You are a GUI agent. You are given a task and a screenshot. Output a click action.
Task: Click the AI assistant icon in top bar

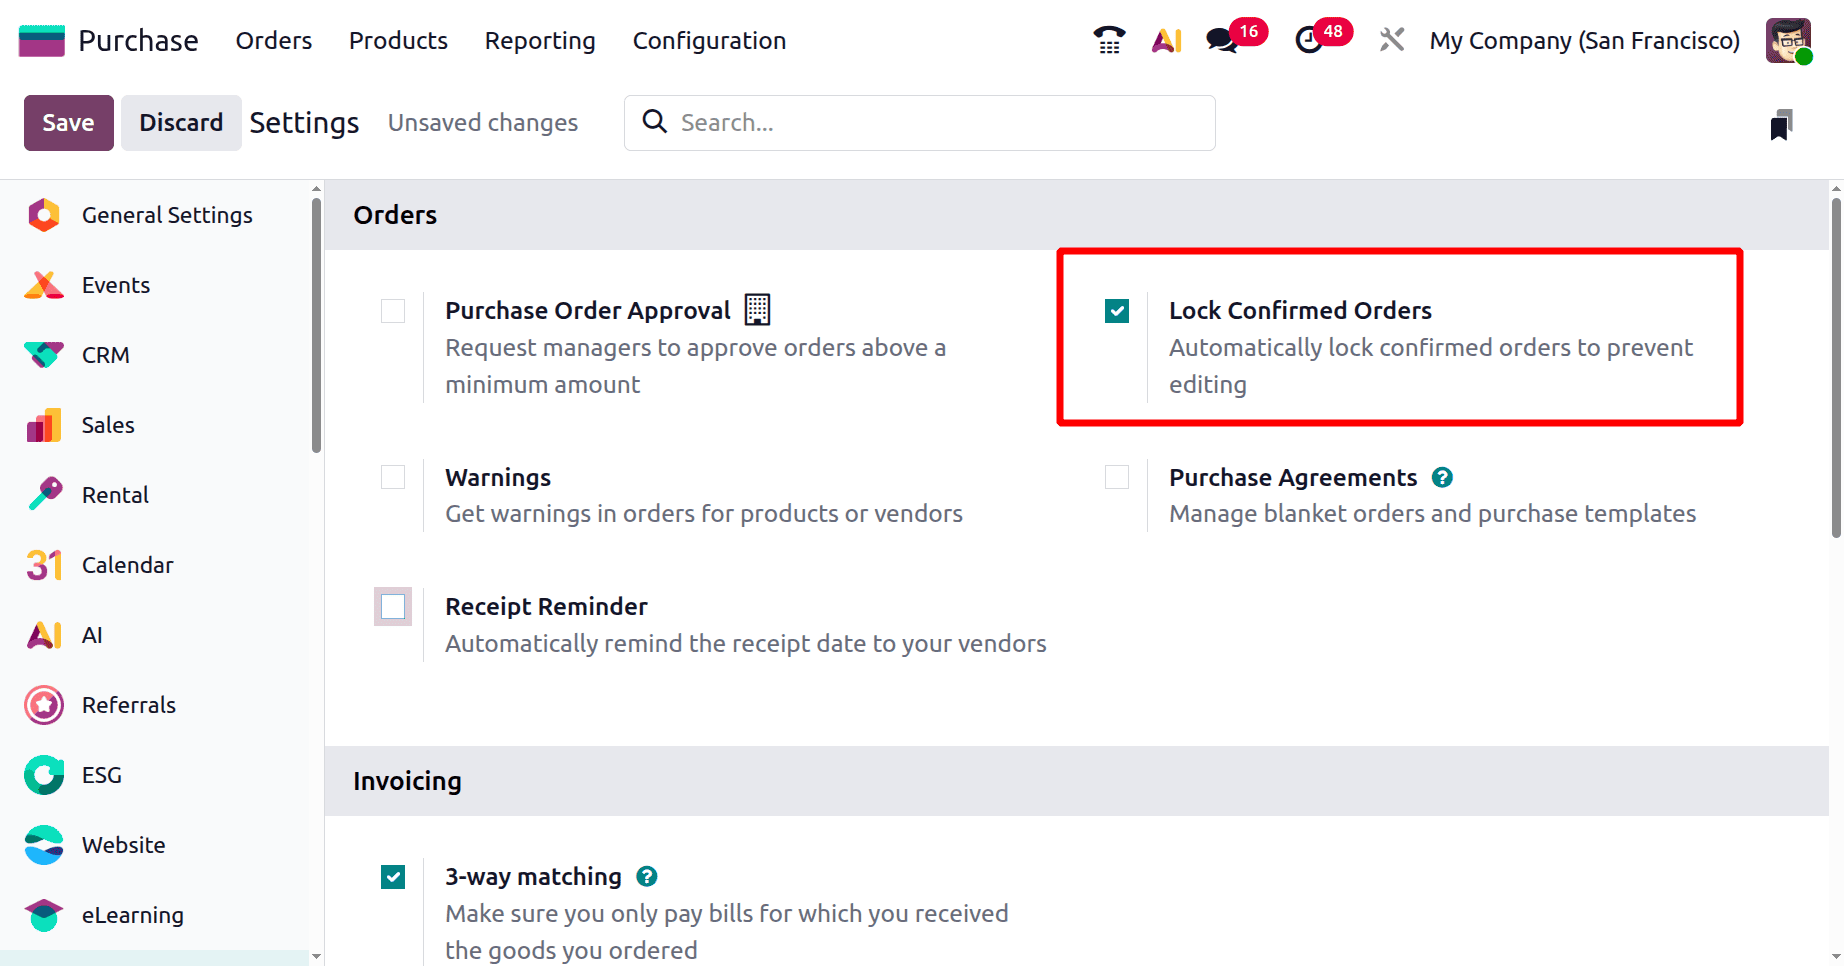coord(1166,40)
